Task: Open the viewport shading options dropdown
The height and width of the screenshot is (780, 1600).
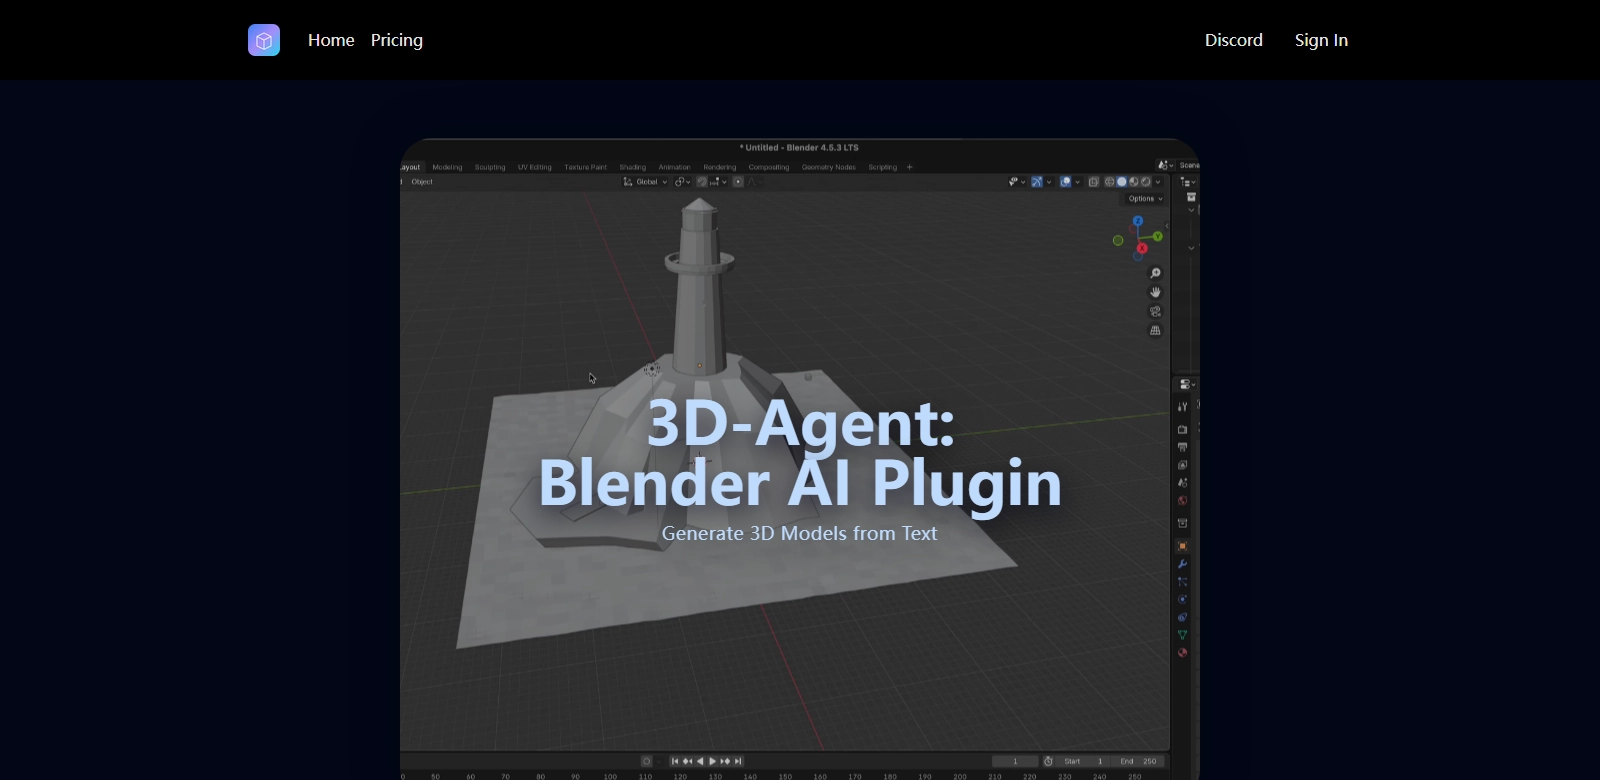Action: tap(1158, 182)
